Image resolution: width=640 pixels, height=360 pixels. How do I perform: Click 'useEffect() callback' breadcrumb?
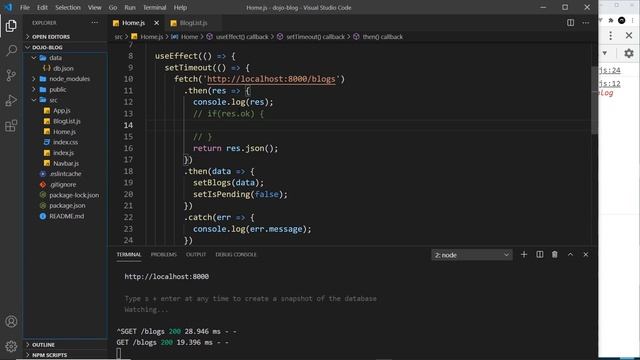click(x=242, y=37)
